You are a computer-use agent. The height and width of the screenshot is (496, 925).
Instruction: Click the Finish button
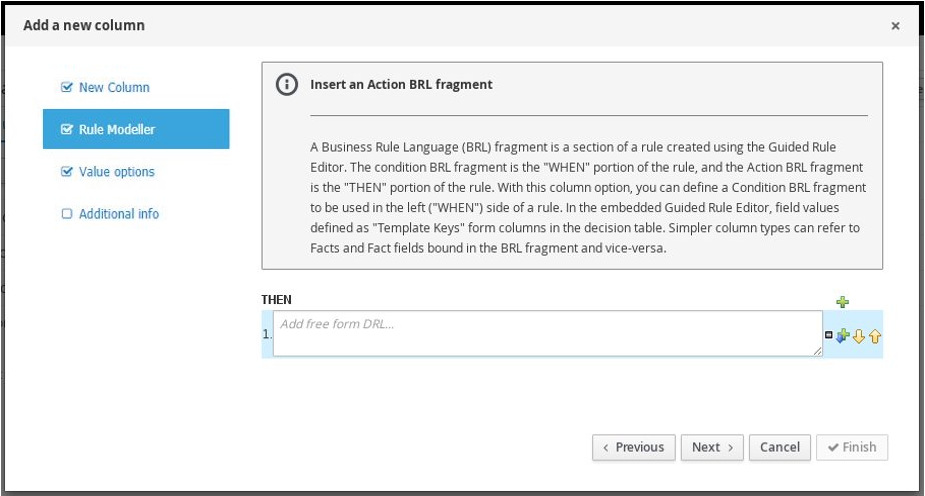pos(852,447)
